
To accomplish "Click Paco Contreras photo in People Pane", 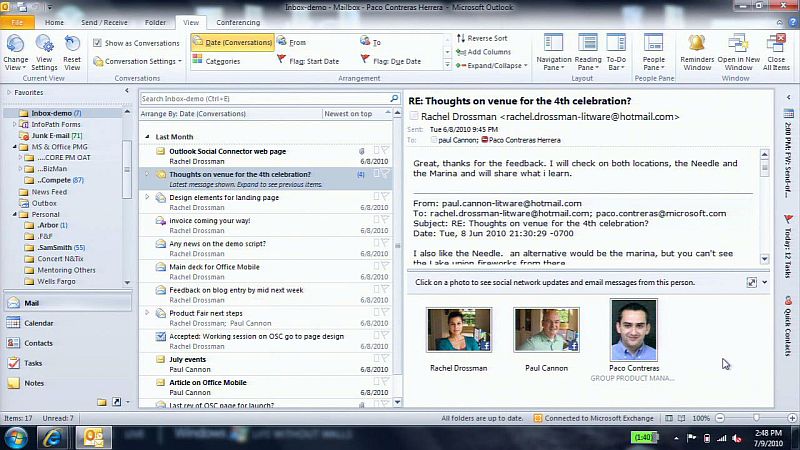I will click(634, 330).
